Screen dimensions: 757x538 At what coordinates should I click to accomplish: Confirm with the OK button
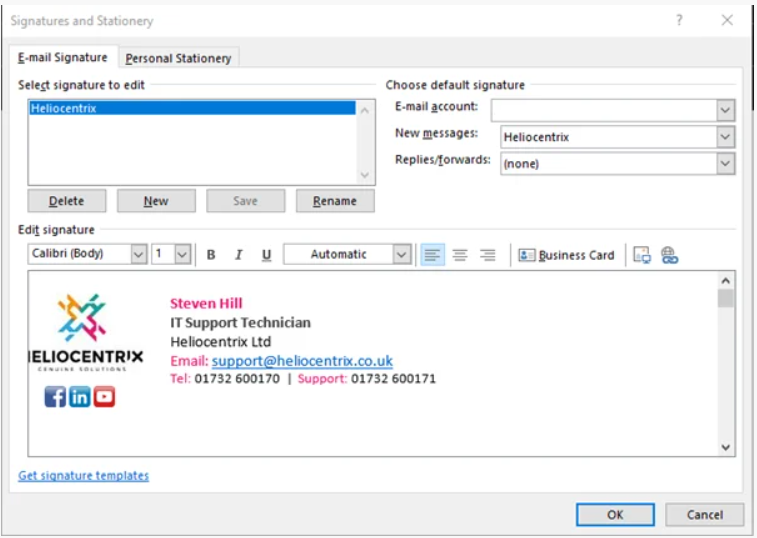pos(615,515)
